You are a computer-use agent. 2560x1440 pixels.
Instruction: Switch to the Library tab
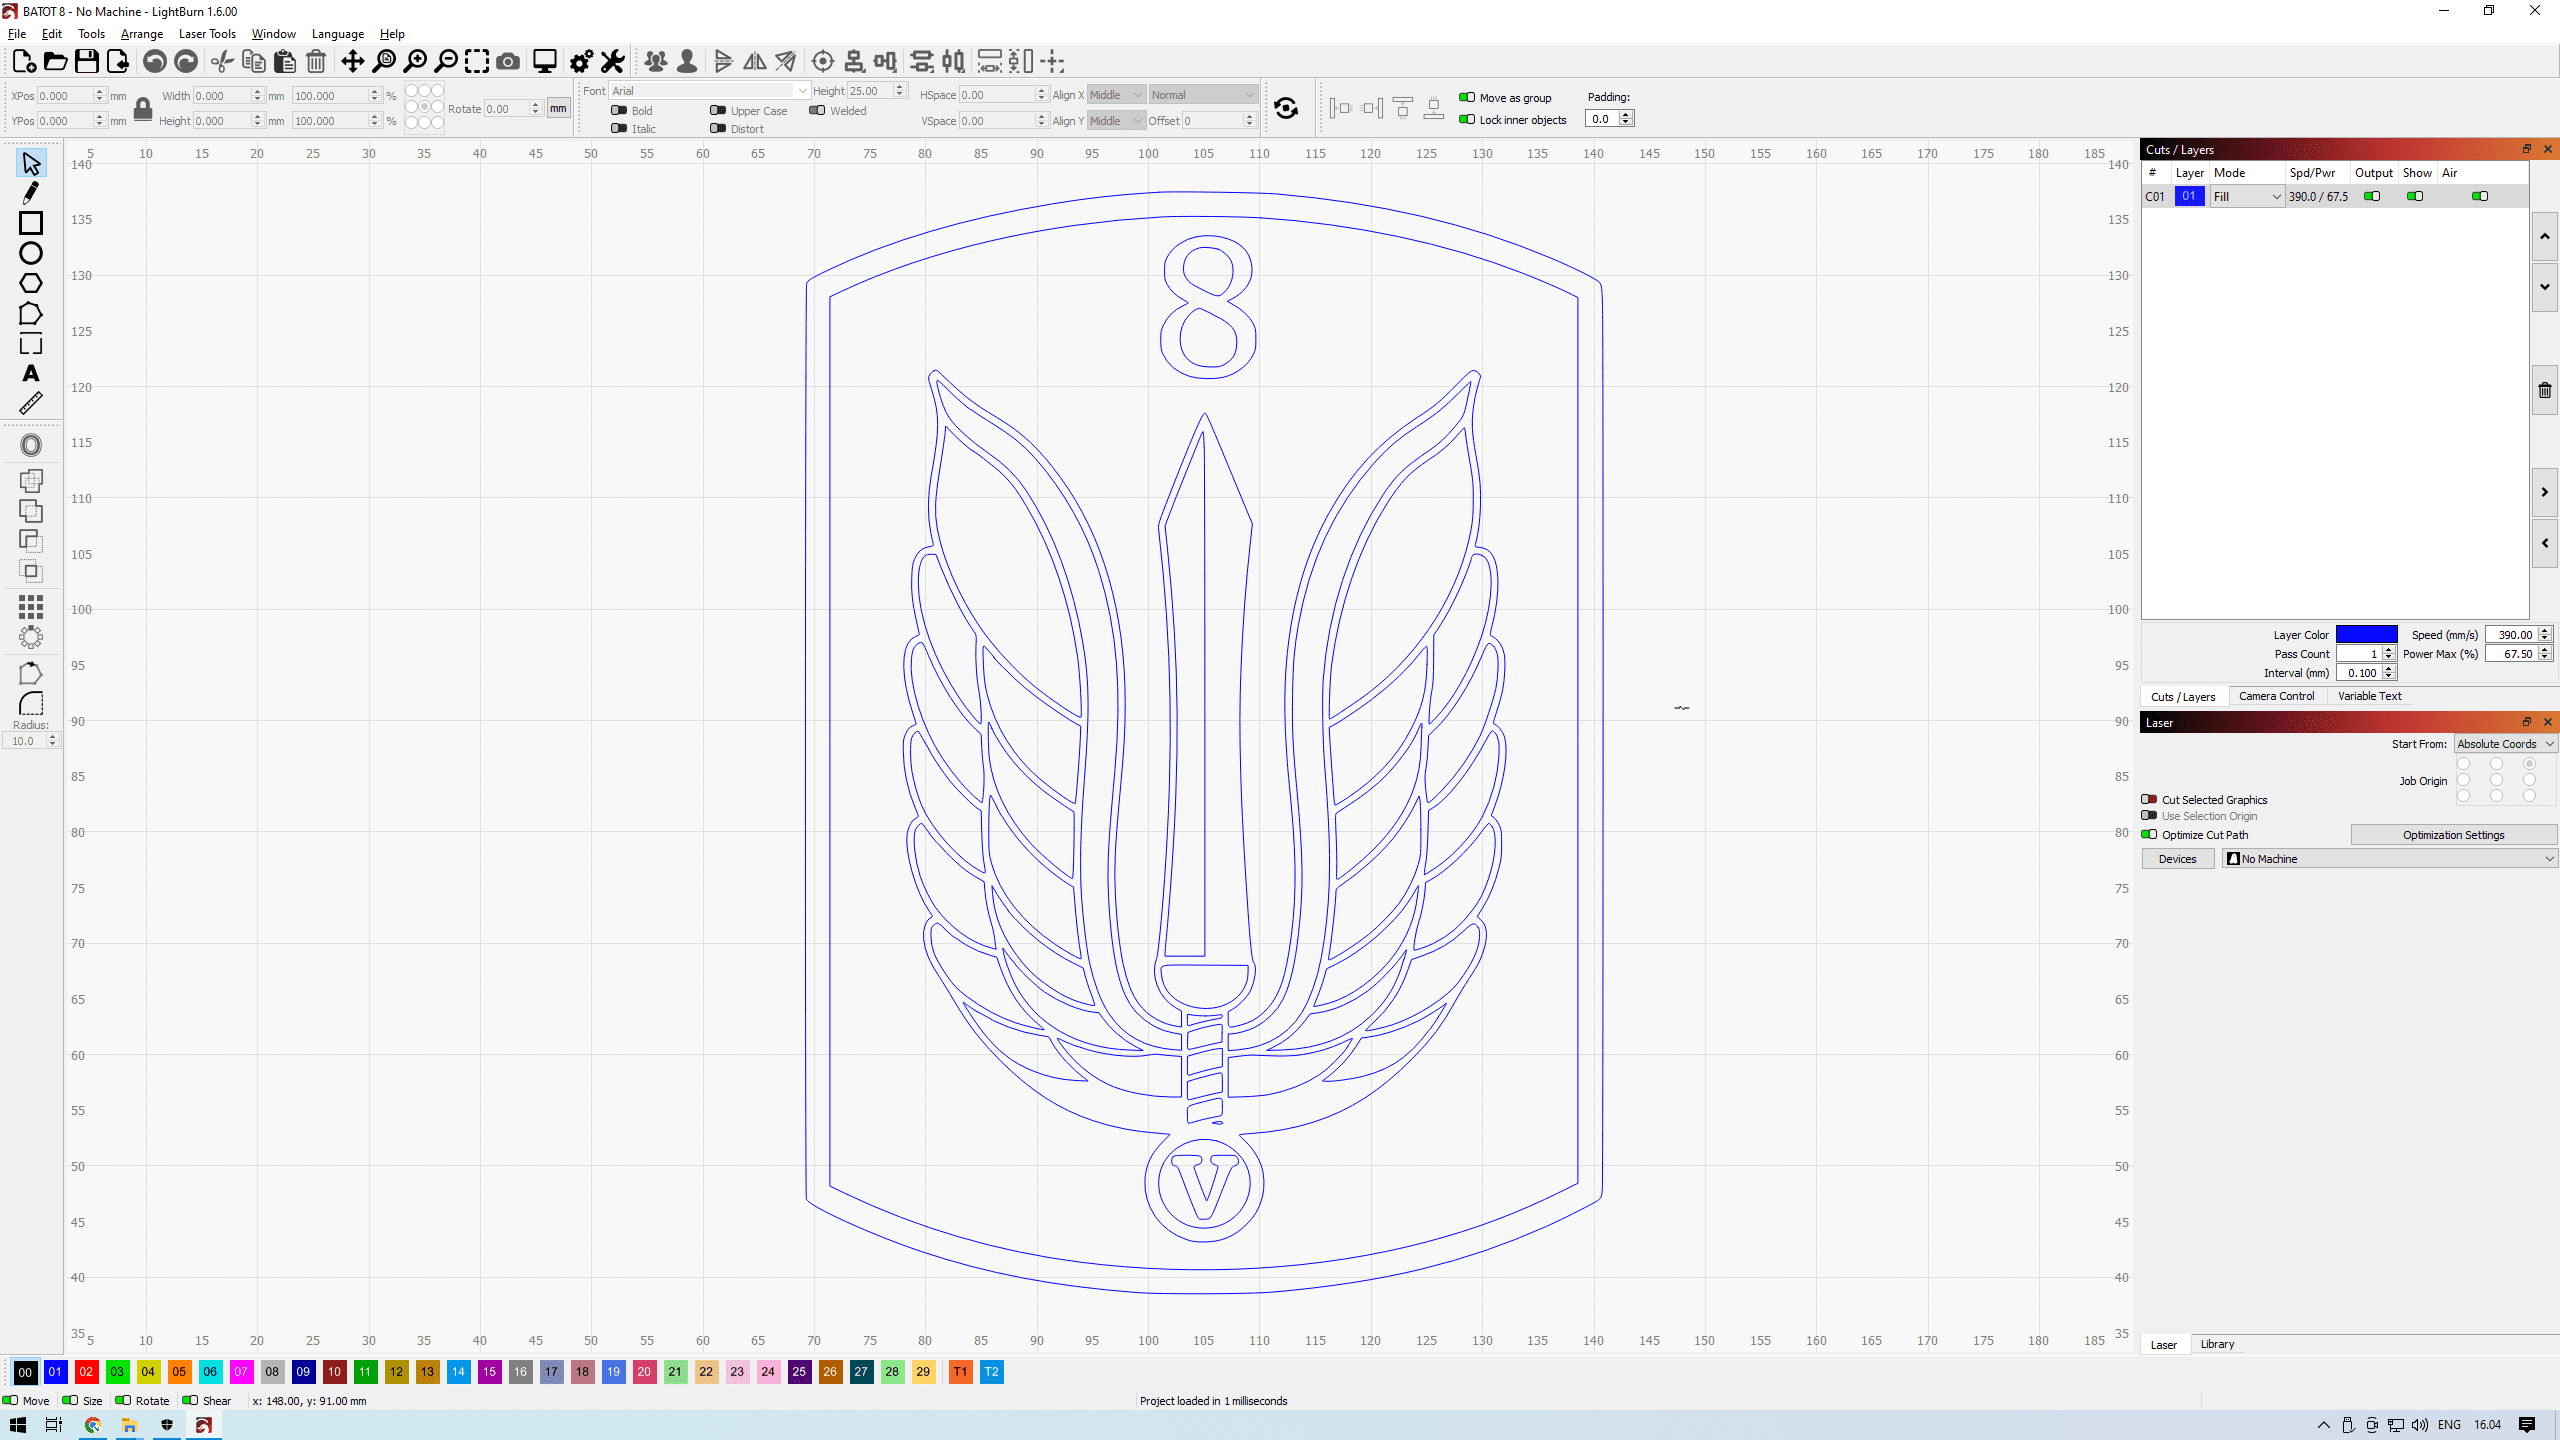(x=2217, y=1345)
